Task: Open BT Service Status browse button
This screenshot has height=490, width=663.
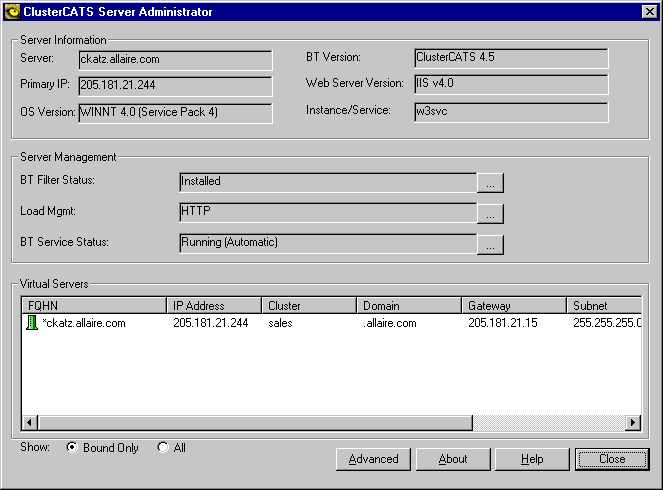Action: pyautogui.click(x=490, y=244)
